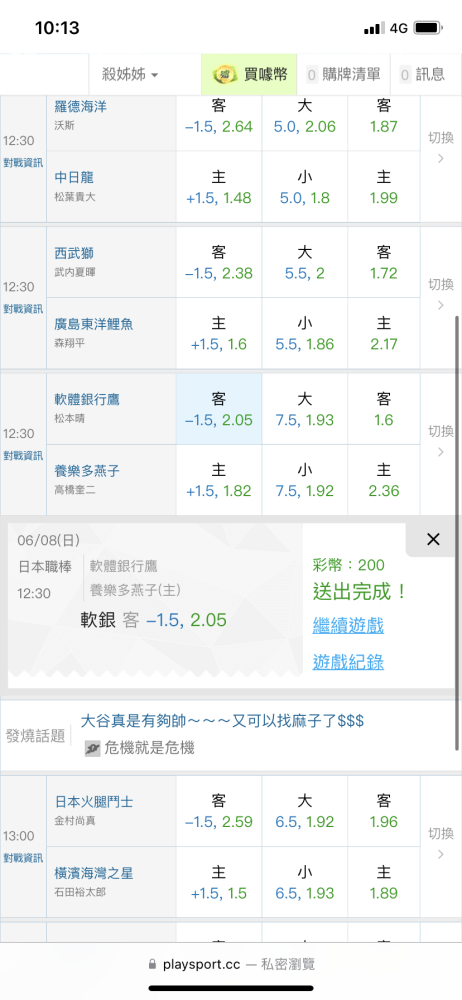Tap the battery icon in status bar
462x1000 pixels.
pos(428,28)
